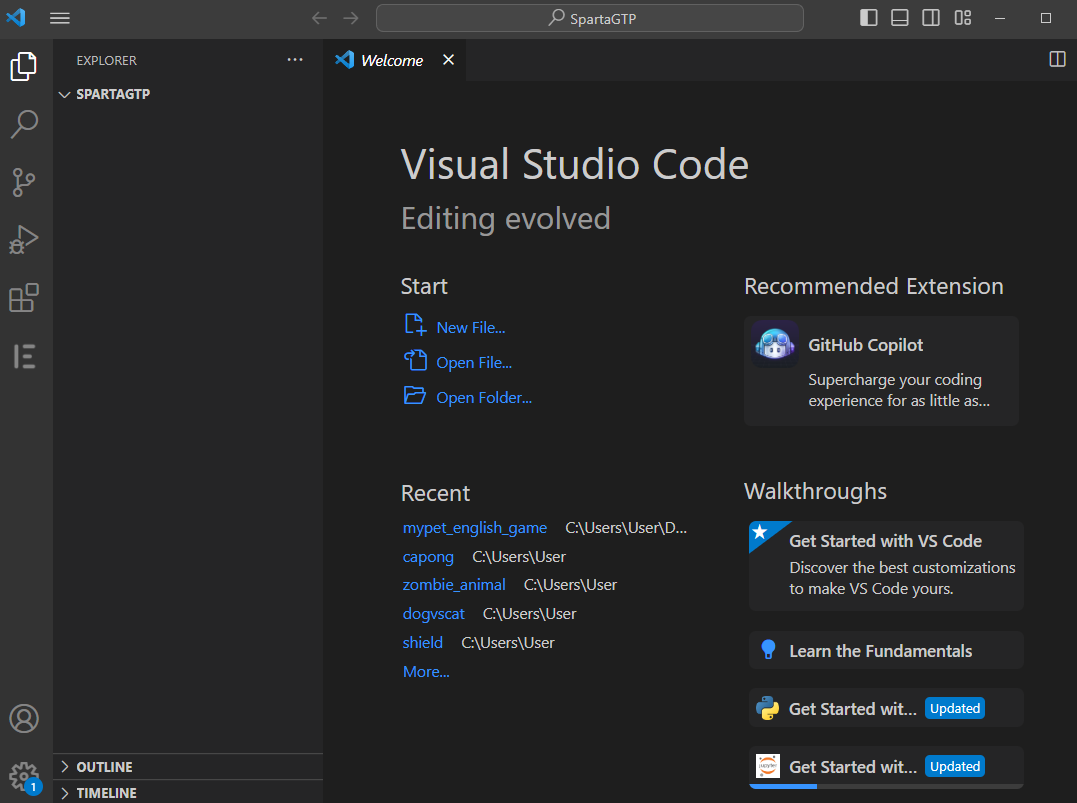Click the VS Code logo in title bar
This screenshot has width=1077, height=803.
(x=16, y=17)
